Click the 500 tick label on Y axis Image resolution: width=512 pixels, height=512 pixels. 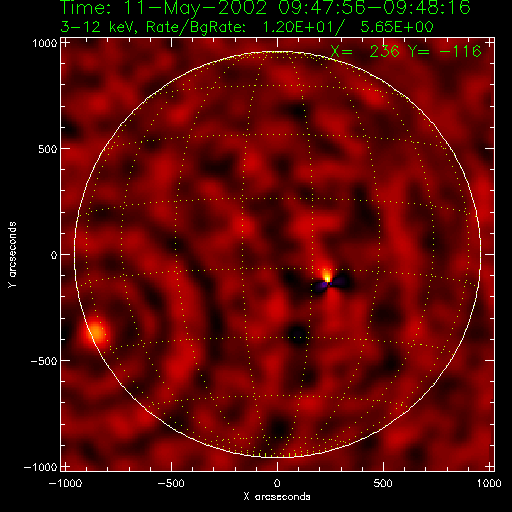click(x=47, y=149)
